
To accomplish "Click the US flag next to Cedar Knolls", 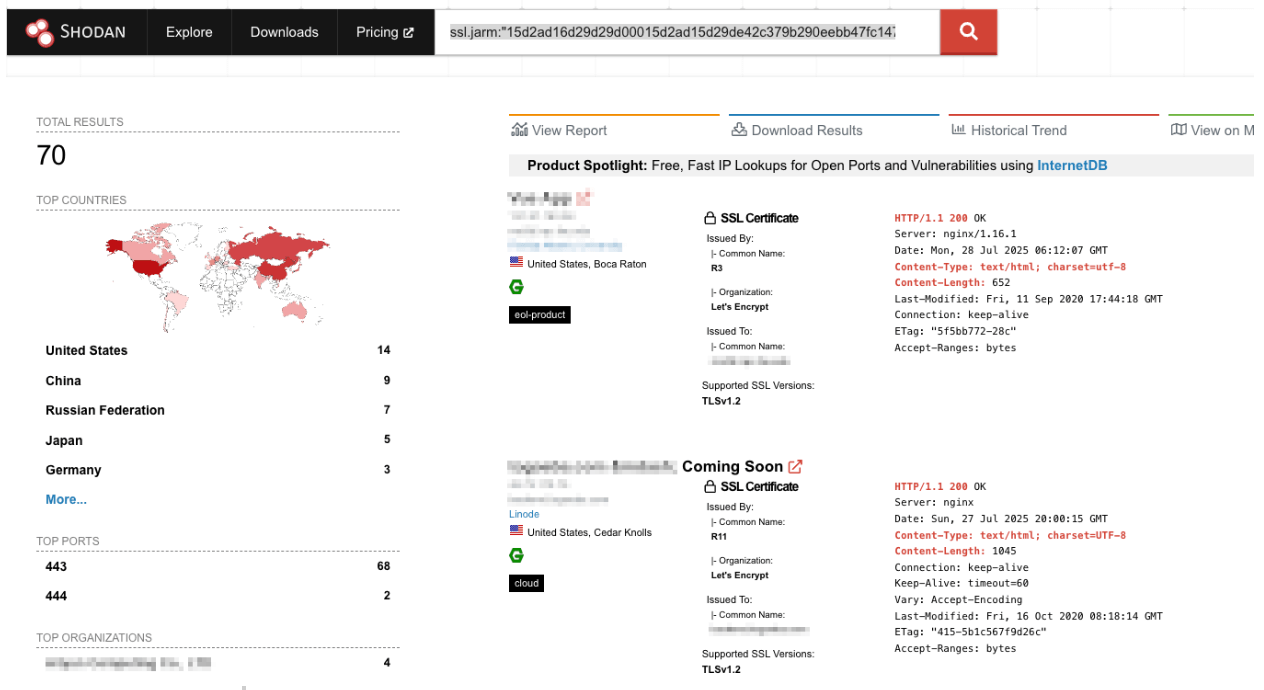I will [x=516, y=531].
